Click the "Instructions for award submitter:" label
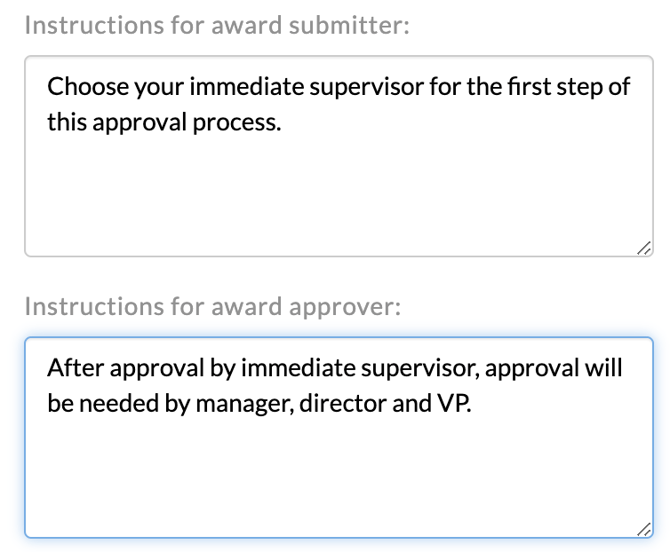670x552 pixels. [x=217, y=26]
